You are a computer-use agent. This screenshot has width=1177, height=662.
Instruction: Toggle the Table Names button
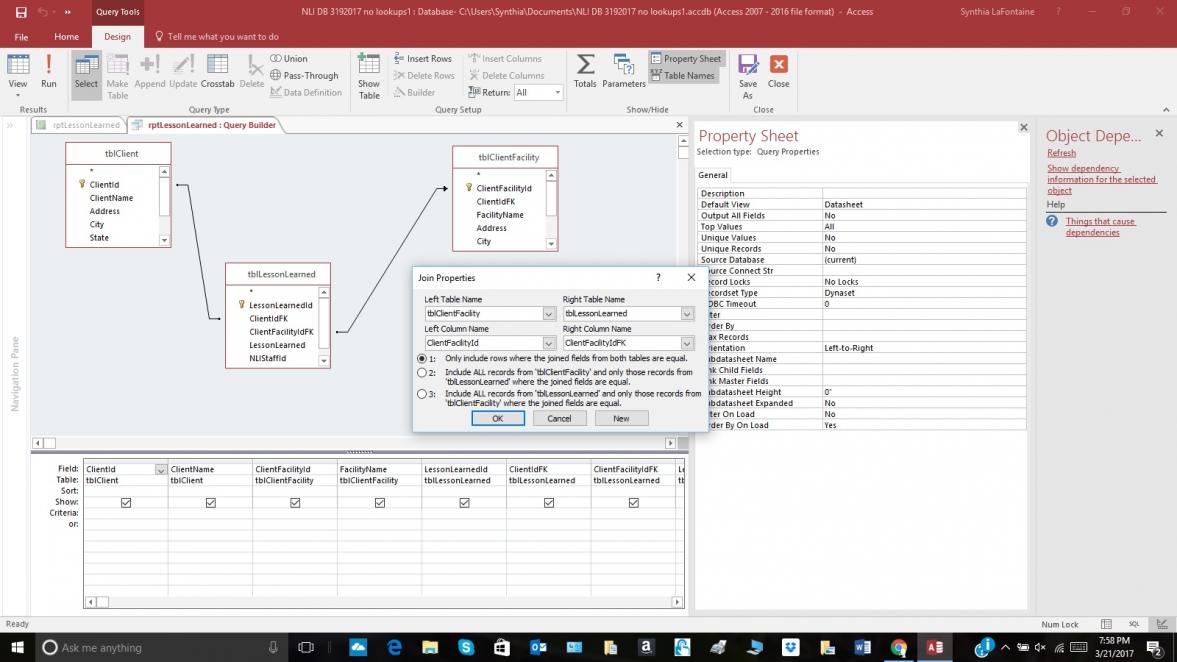point(682,75)
